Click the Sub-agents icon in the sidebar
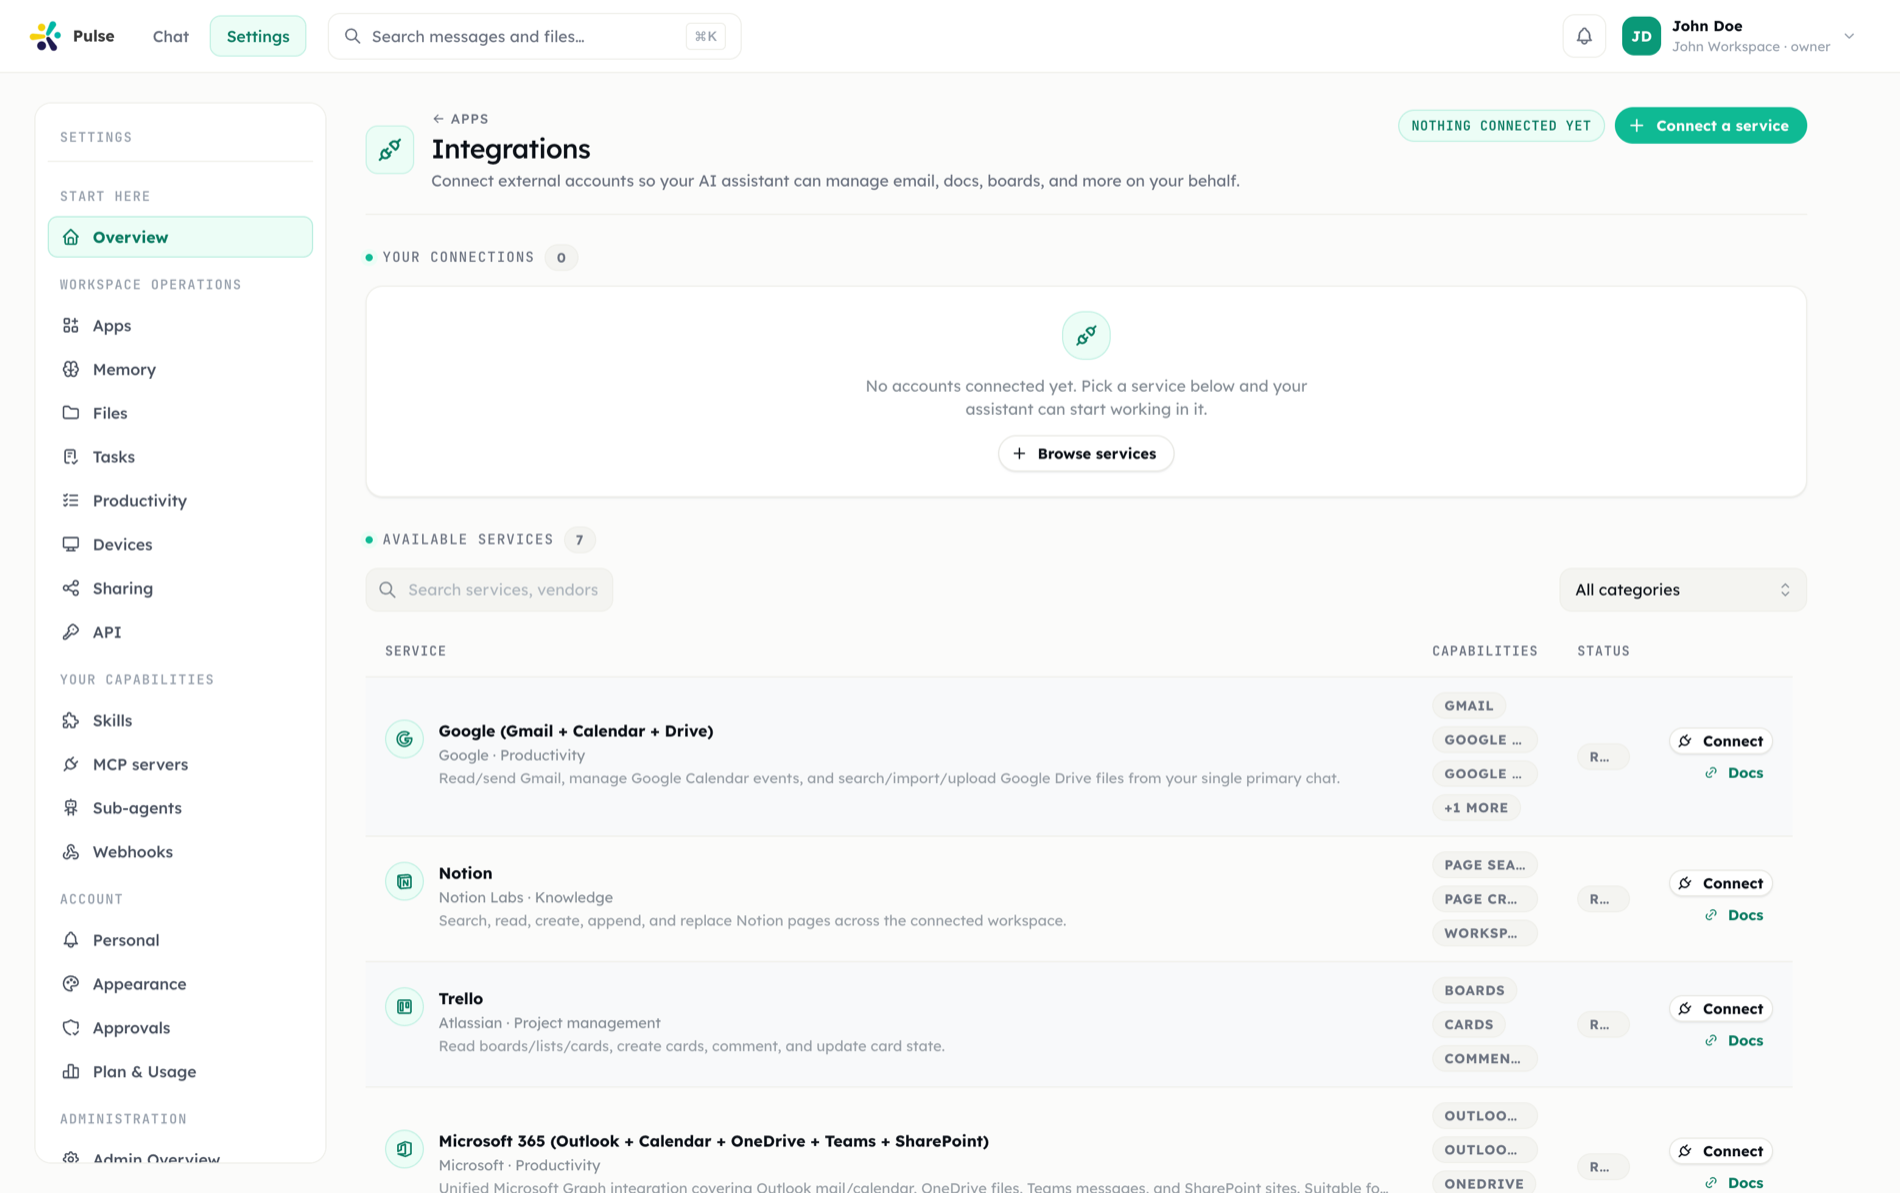The height and width of the screenshot is (1193, 1900). pyautogui.click(x=71, y=808)
